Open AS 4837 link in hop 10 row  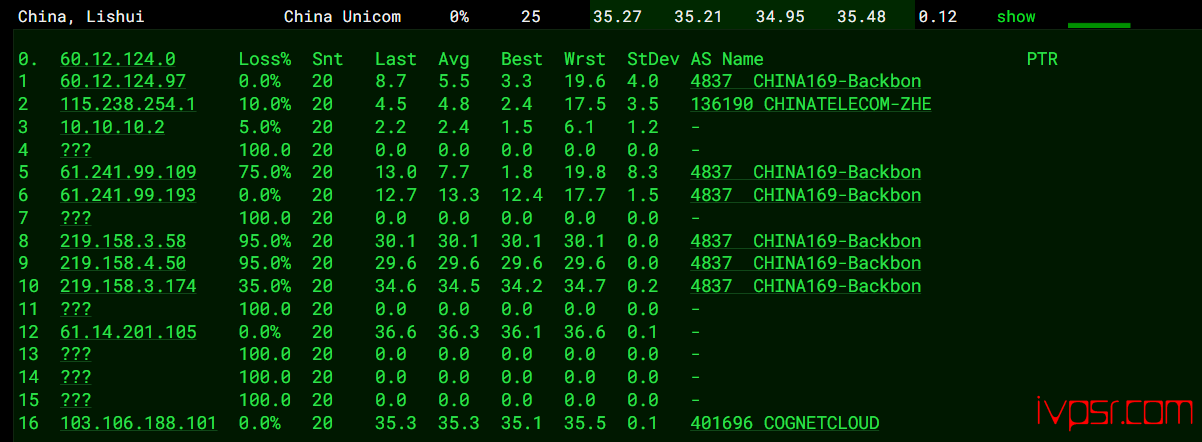(x=806, y=286)
